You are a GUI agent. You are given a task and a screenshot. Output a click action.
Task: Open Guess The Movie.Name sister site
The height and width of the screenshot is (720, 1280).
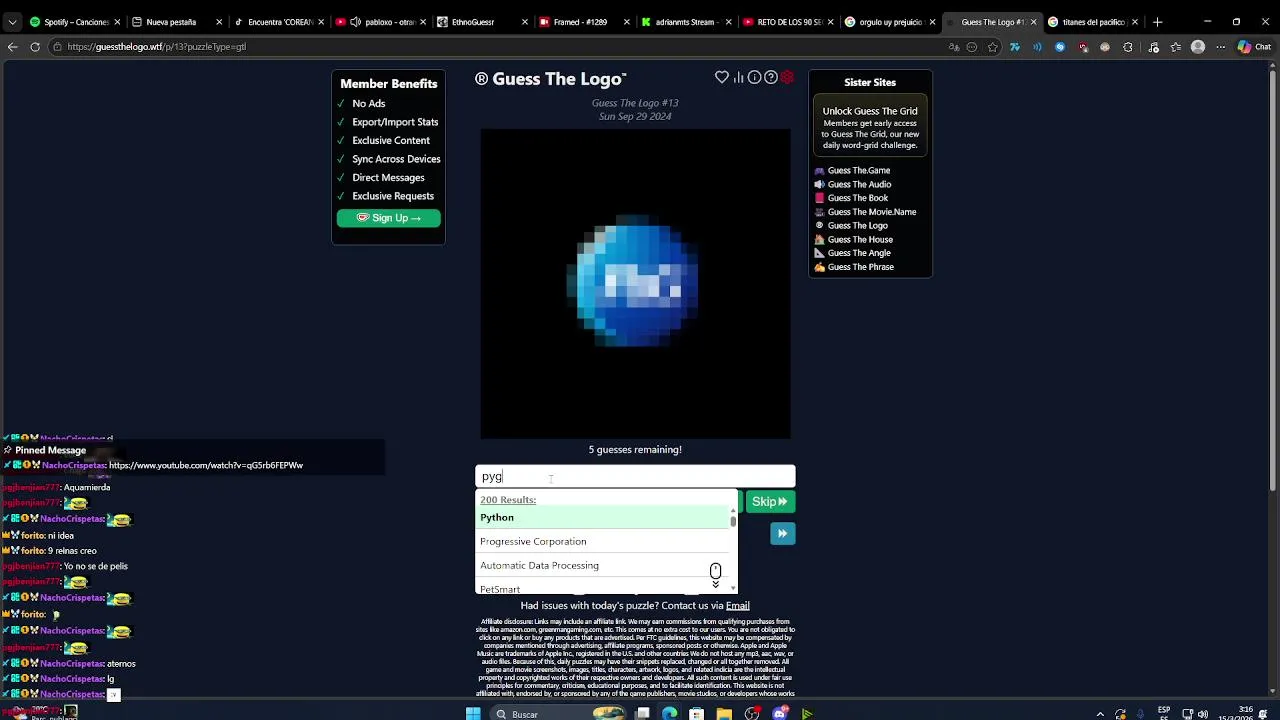871,212
